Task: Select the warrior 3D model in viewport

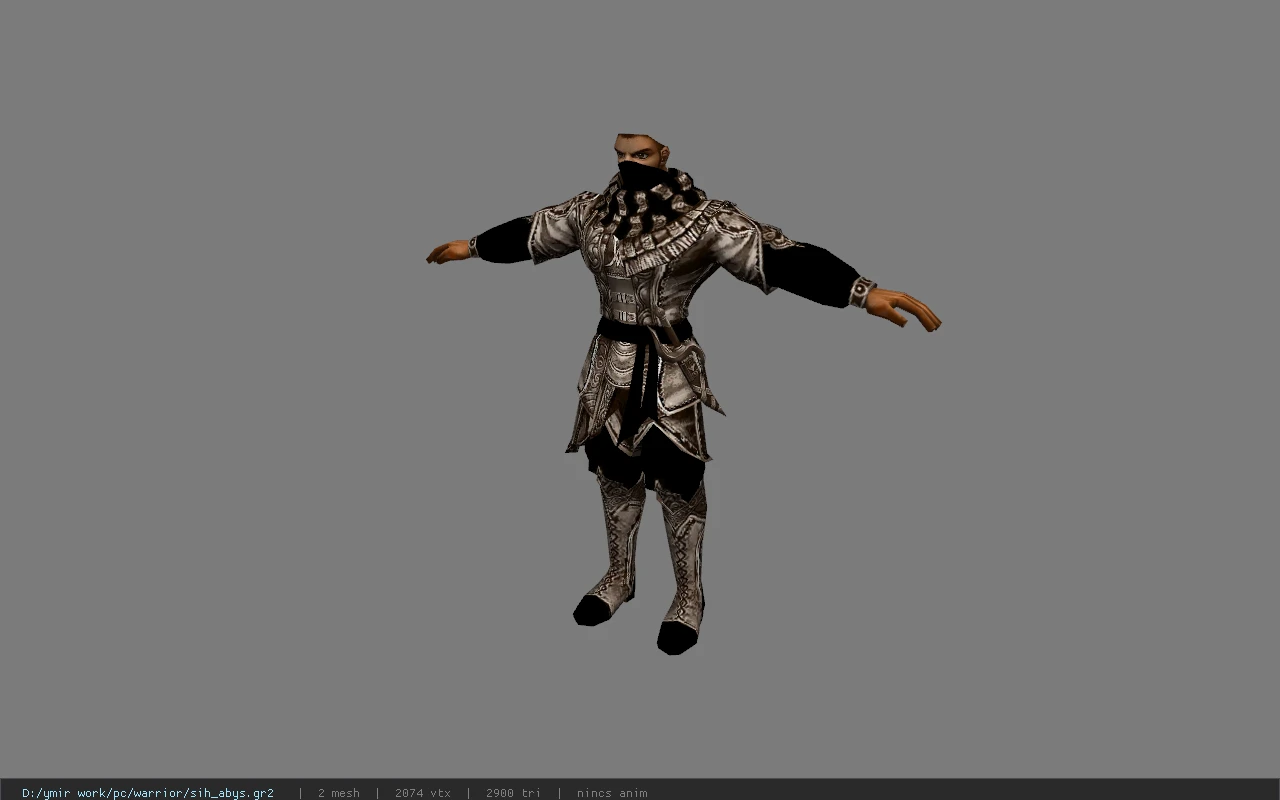Action: tap(683, 394)
